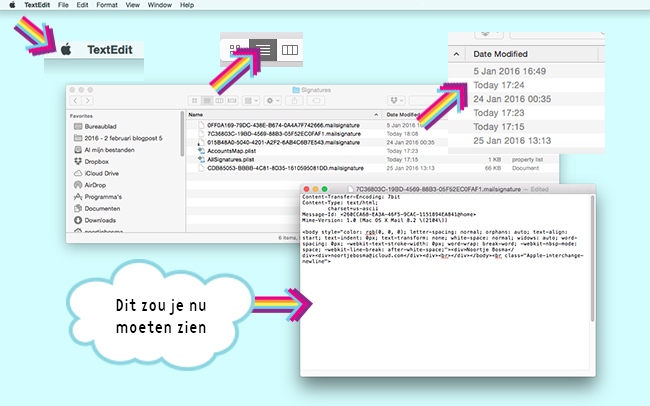The width and height of the screenshot is (650, 406).
Task: Open the Format menu
Action: tap(107, 5)
